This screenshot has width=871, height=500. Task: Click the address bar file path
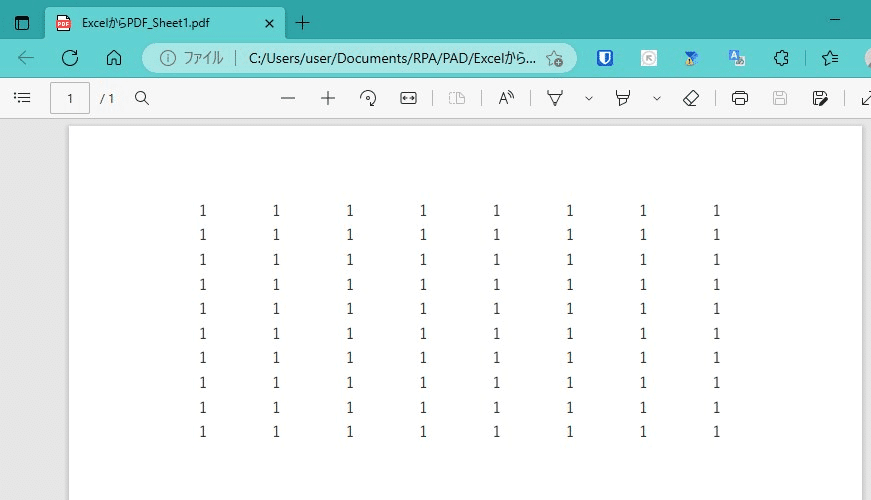(392, 58)
